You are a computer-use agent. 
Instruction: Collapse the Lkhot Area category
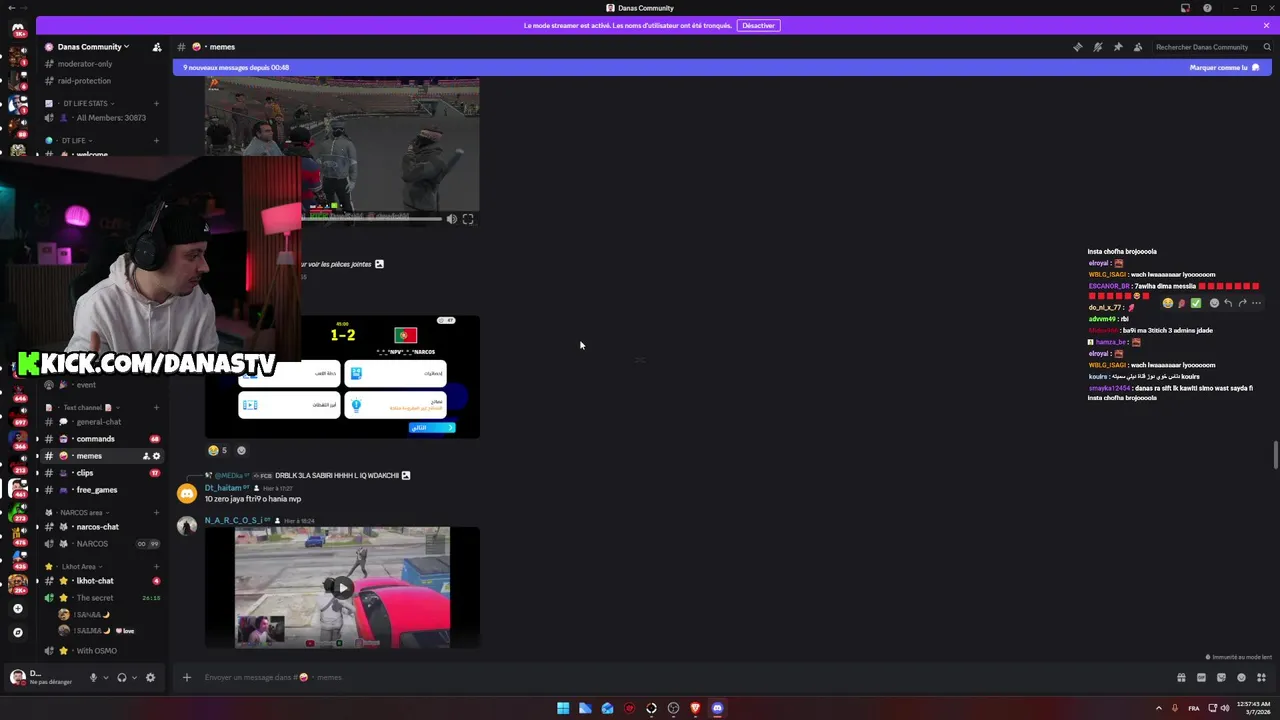[80, 567]
